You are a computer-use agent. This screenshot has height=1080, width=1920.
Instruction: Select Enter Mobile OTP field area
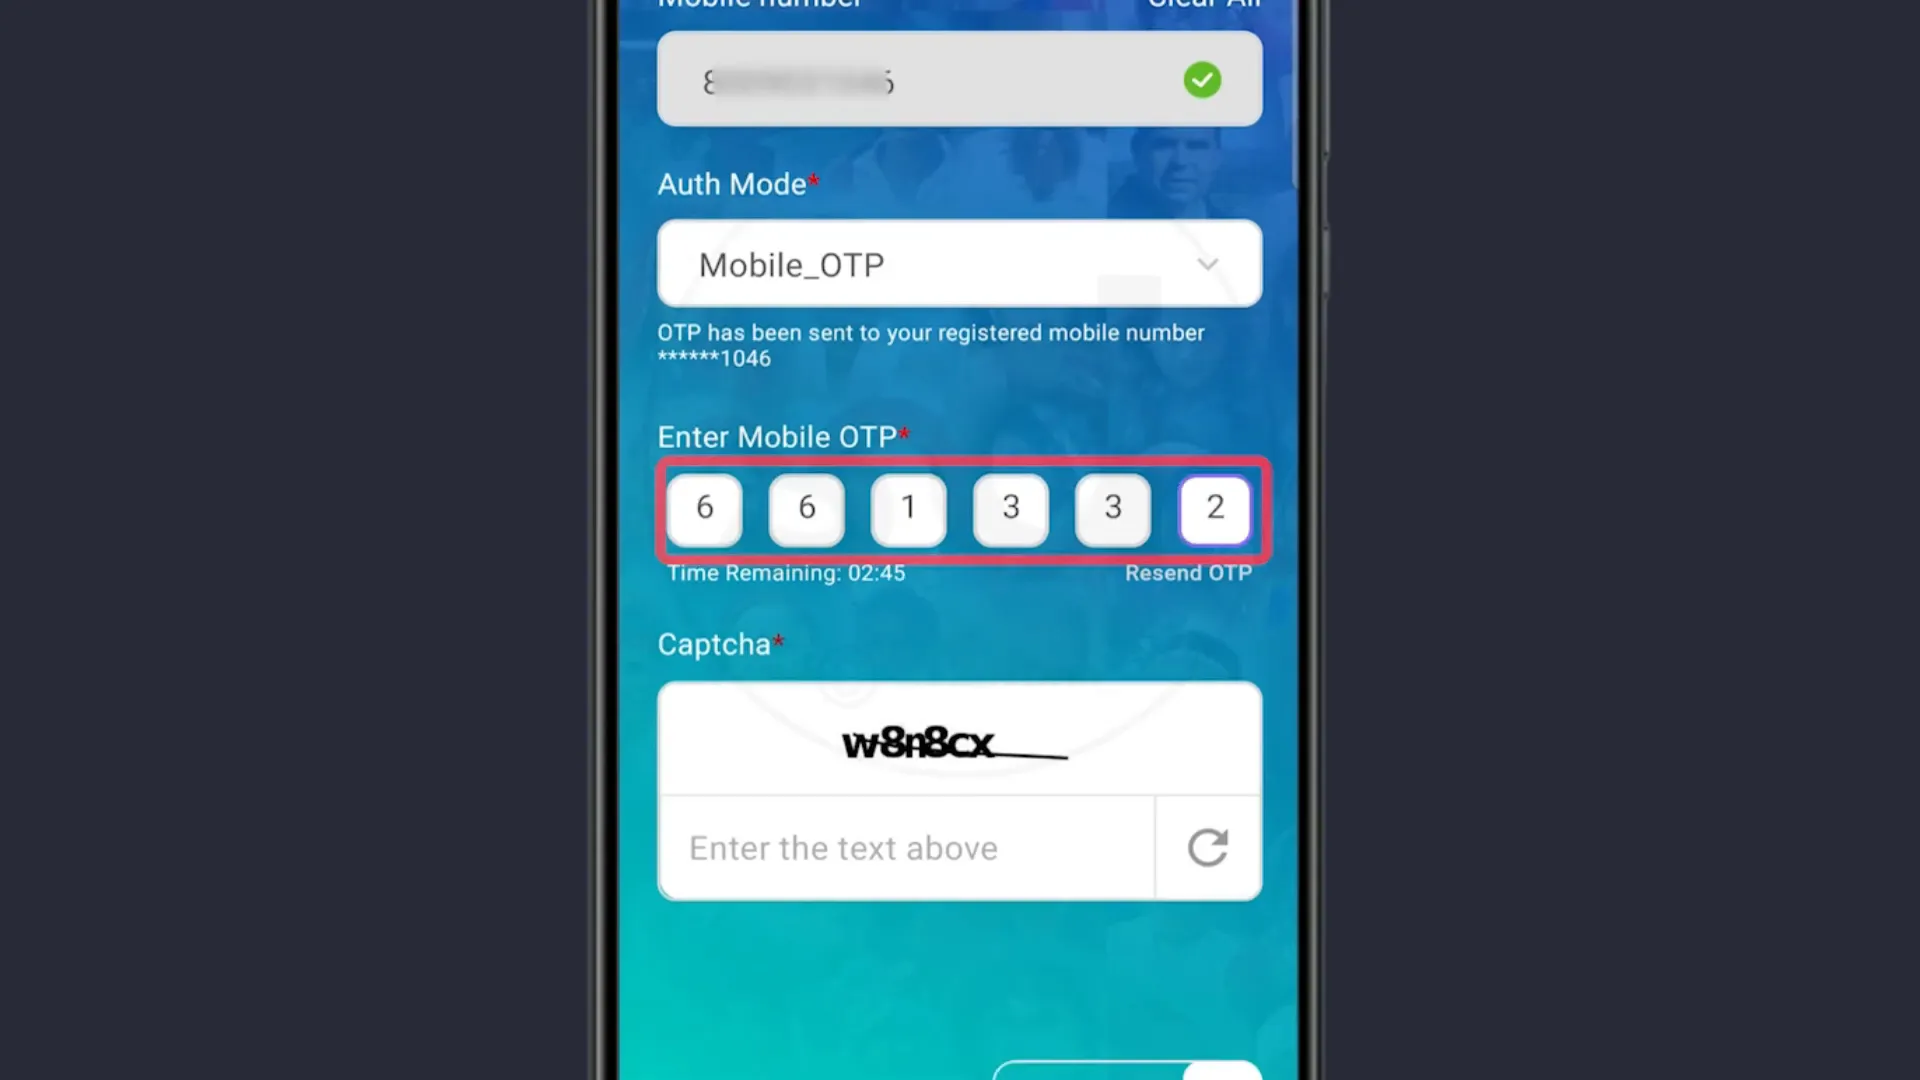click(960, 506)
